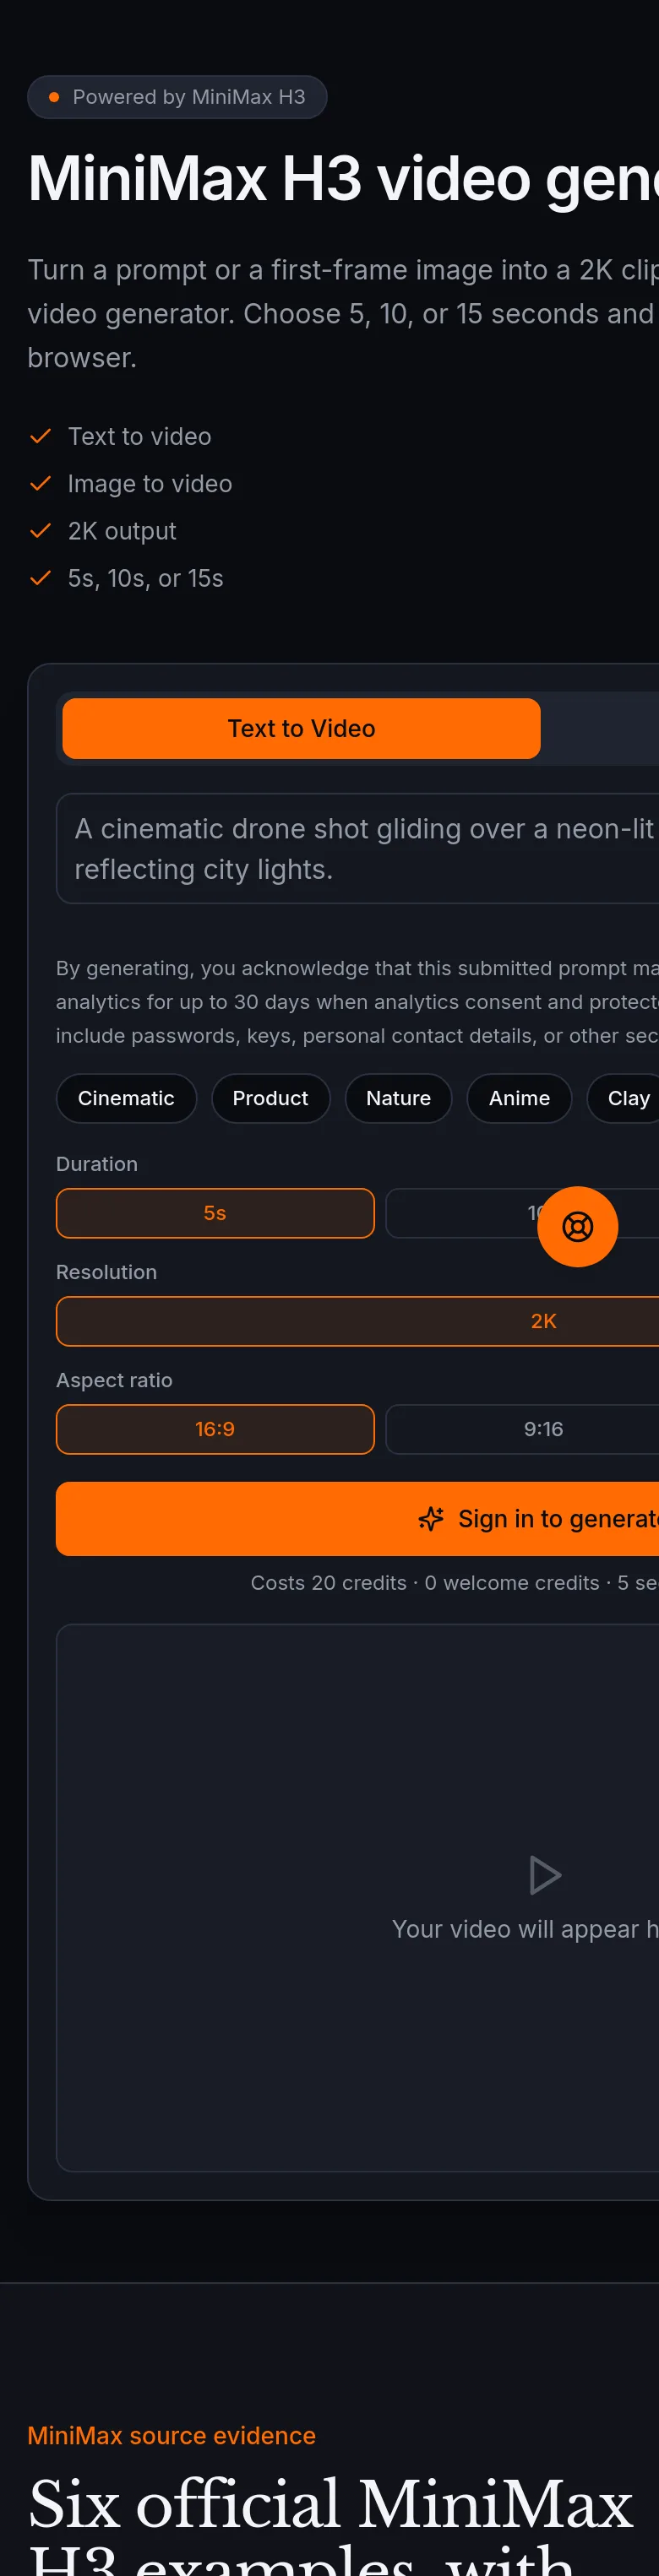Switch to the Text to Video tab
The width and height of the screenshot is (659, 2576).
coord(301,728)
